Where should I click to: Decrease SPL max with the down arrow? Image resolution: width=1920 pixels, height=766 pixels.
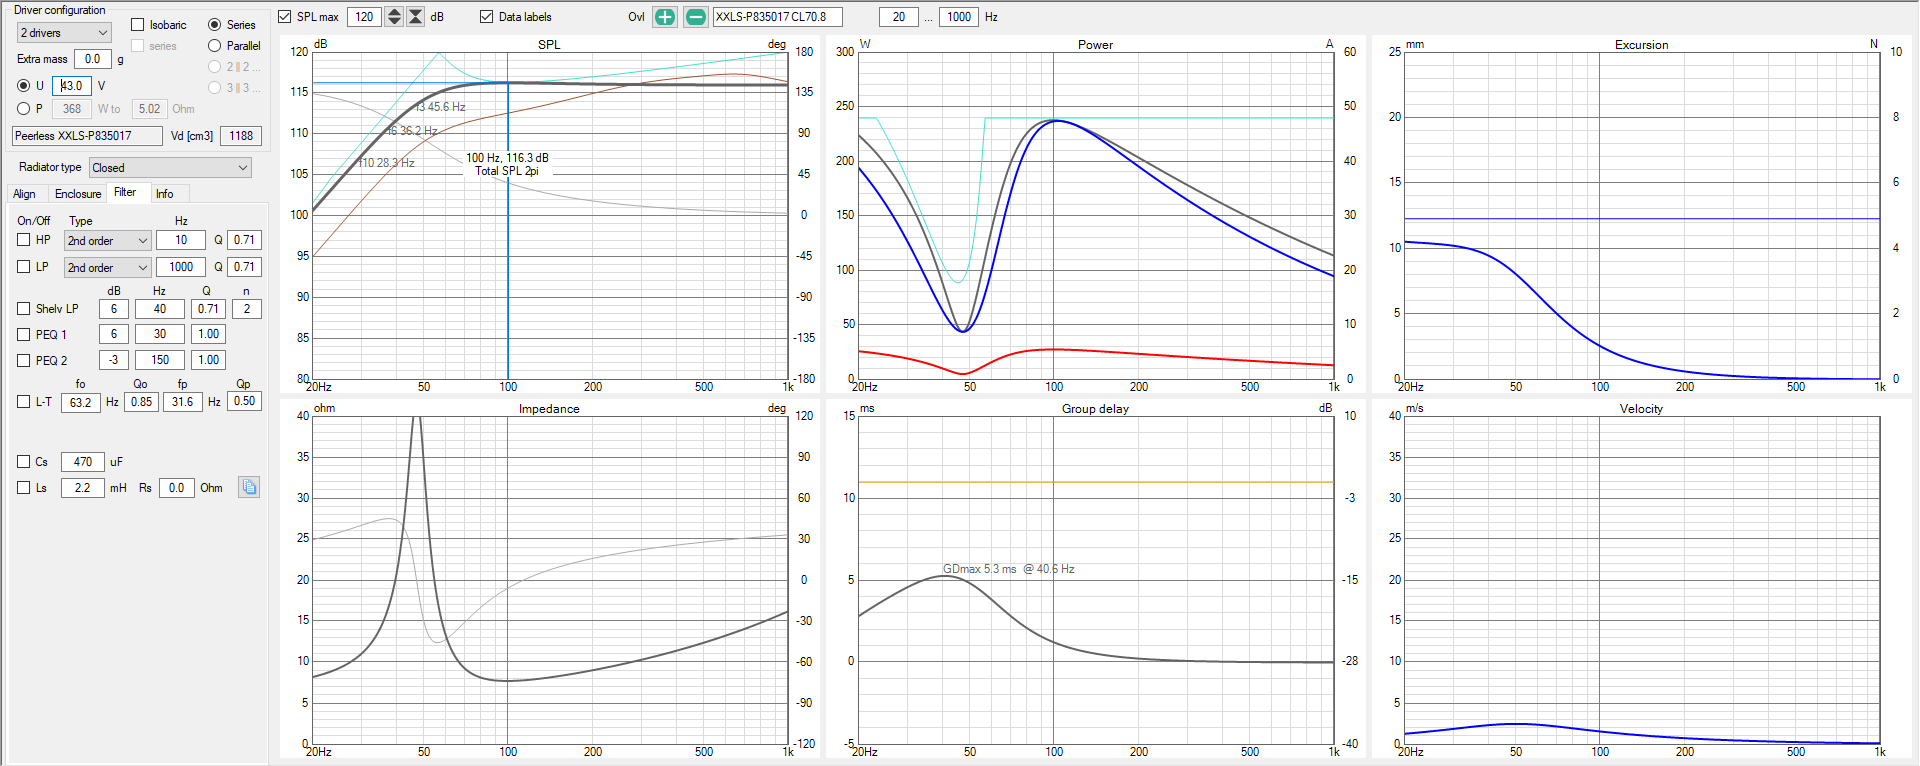[x=394, y=22]
